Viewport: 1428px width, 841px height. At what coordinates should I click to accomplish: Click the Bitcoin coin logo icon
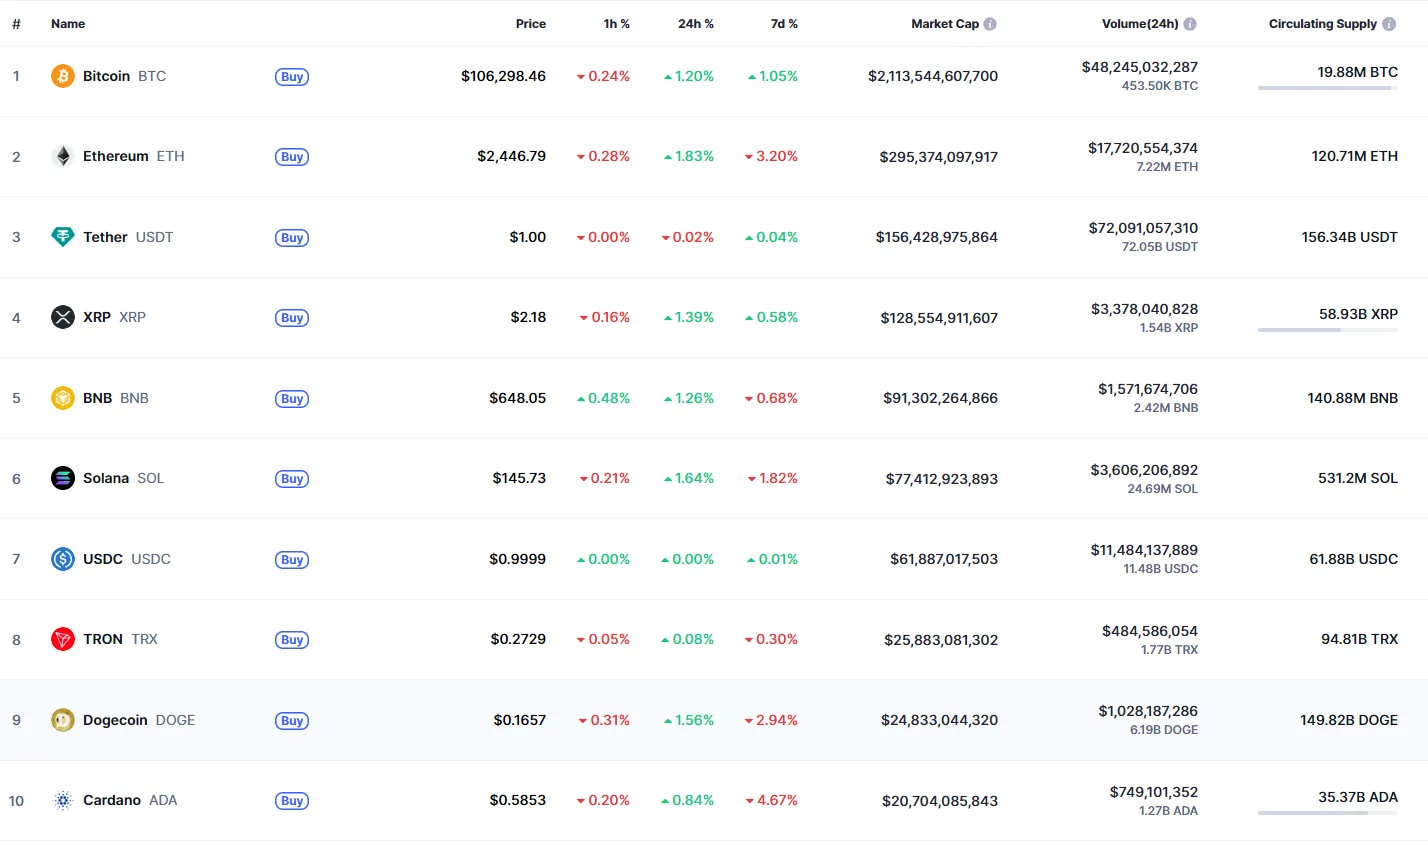63,76
